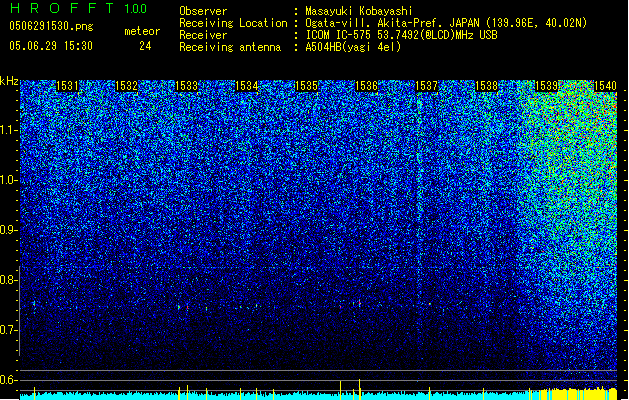This screenshot has width=629, height=400.
Task: Click the 1537 time marker
Action: click(426, 86)
